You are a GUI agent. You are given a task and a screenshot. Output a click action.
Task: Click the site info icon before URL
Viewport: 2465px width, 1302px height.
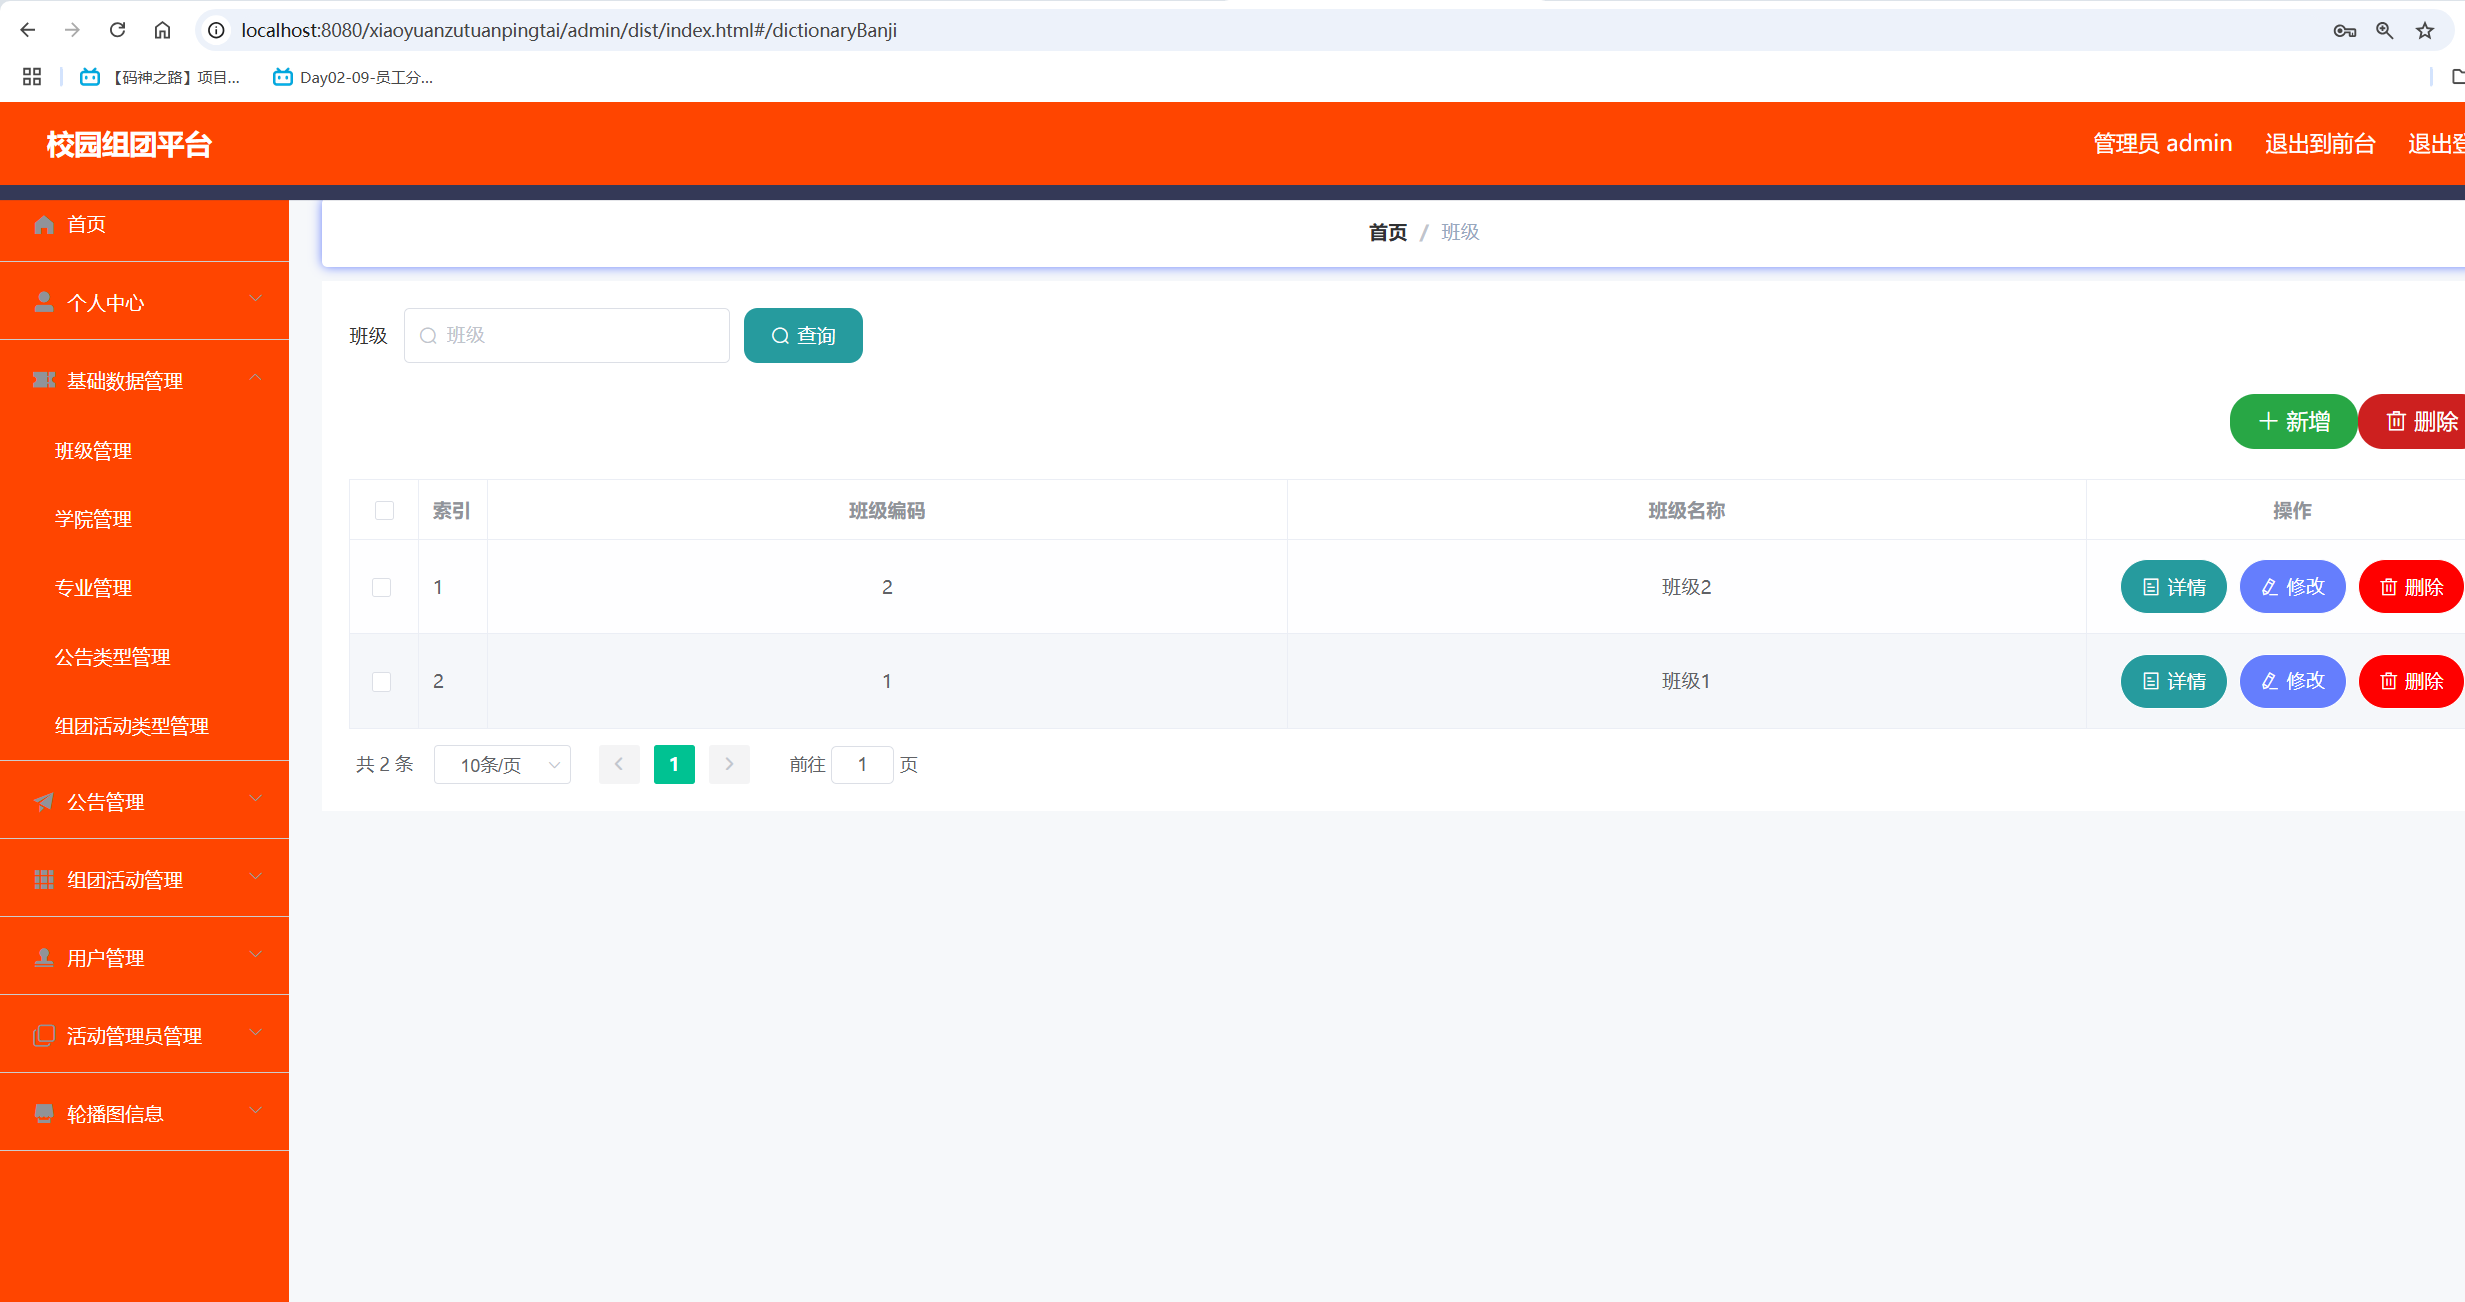216,30
